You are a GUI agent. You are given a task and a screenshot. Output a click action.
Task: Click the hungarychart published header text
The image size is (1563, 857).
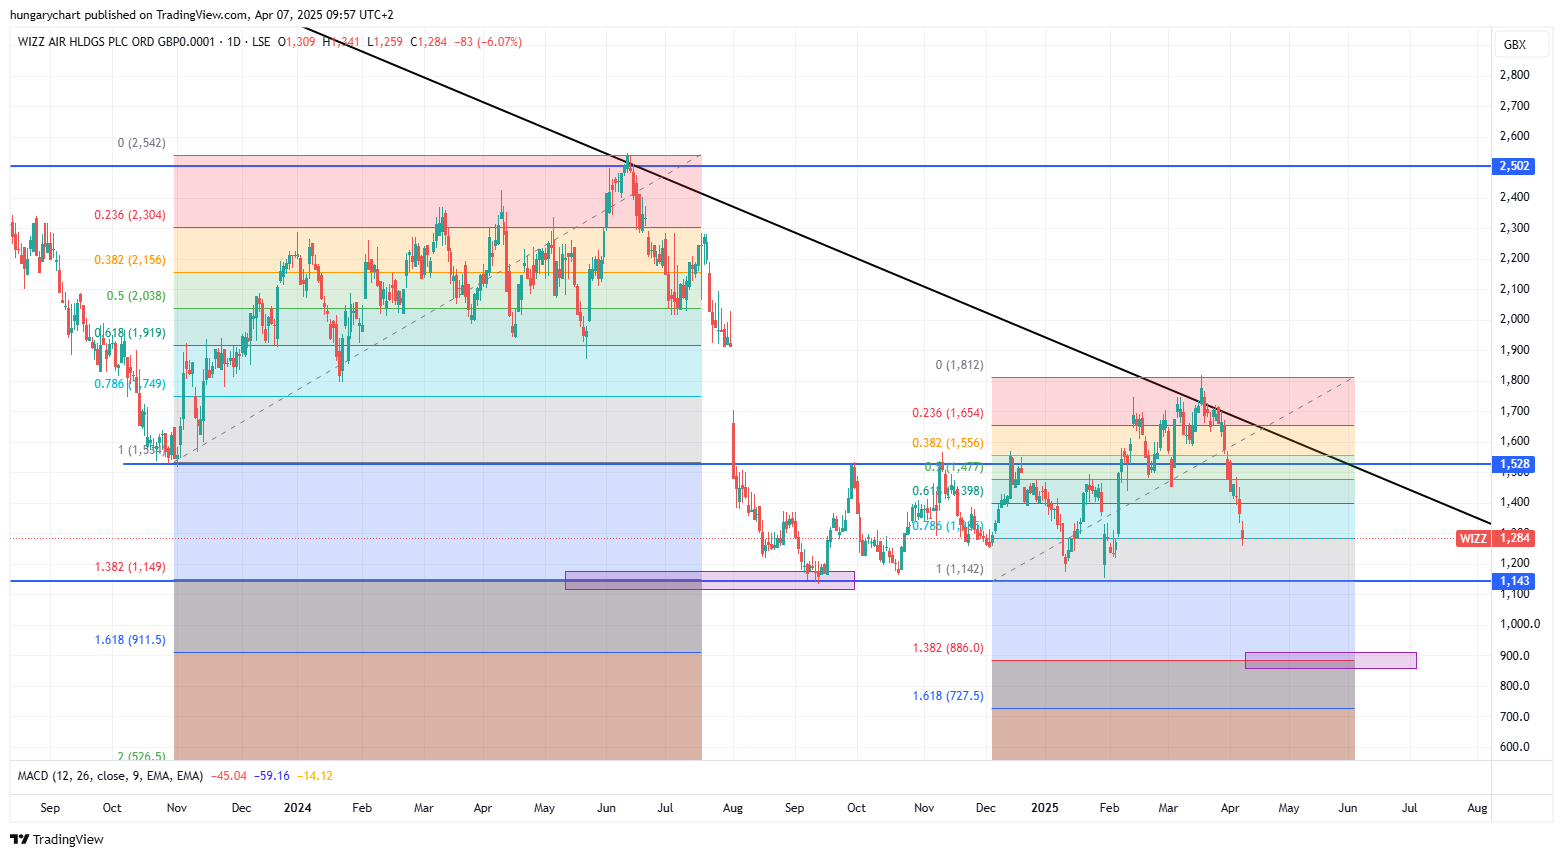click(202, 15)
